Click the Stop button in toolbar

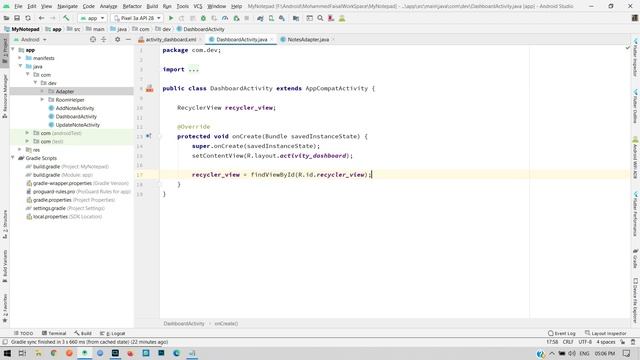click(247, 18)
